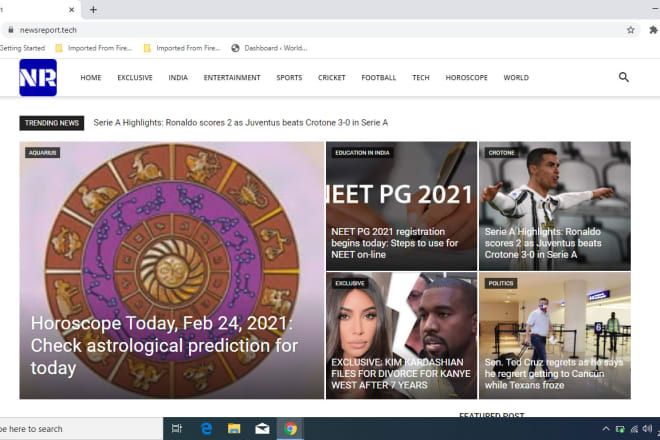Open the Mail app from the taskbar

(262, 429)
